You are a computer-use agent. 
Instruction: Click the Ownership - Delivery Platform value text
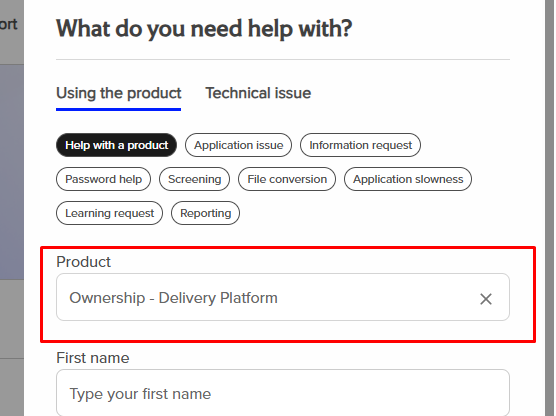tap(173, 298)
